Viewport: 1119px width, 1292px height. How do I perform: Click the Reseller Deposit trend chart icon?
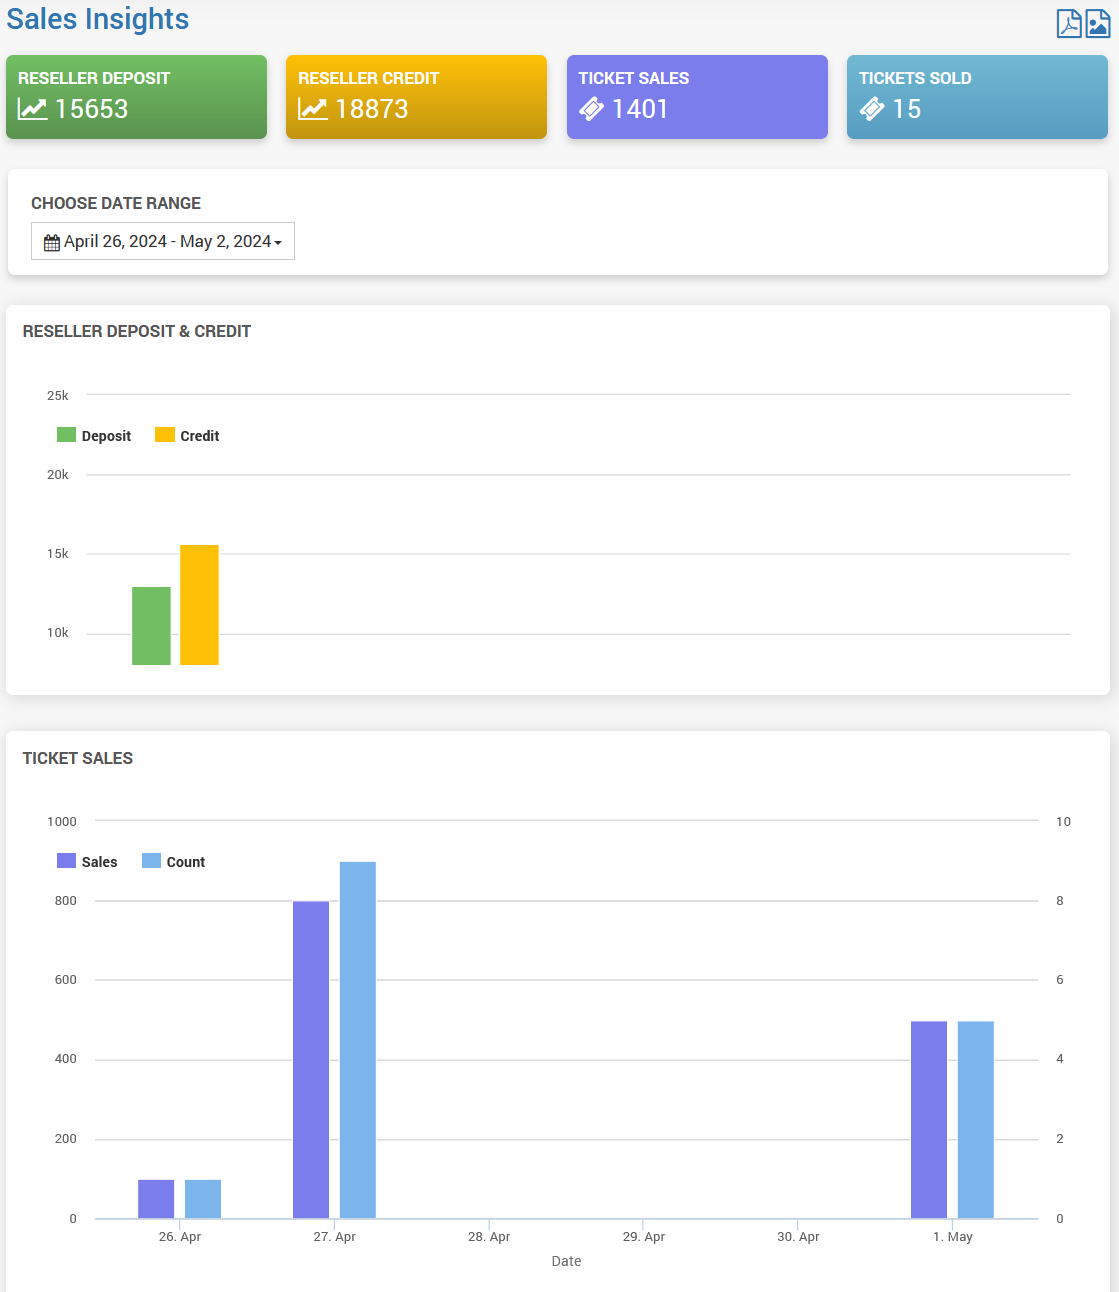[x=33, y=109]
